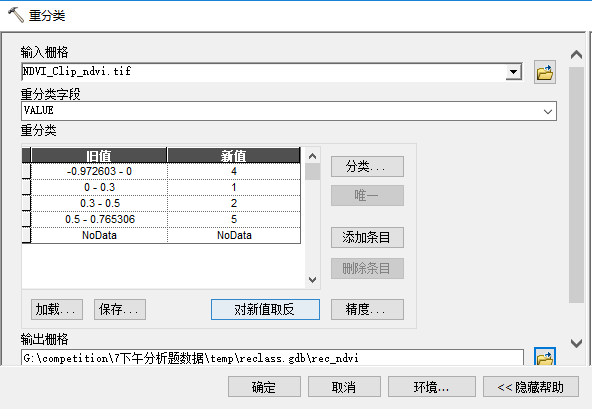Viewport: 592px width, 409px height.
Task: Click the output raster path field
Action: coord(272,358)
